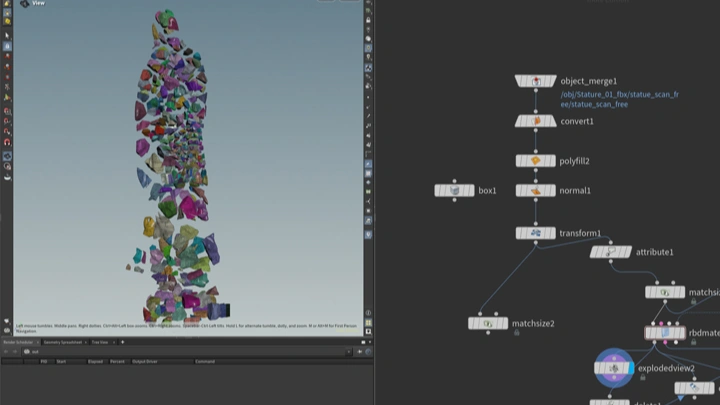Go back with the left arrow in path bar

(x=6, y=352)
